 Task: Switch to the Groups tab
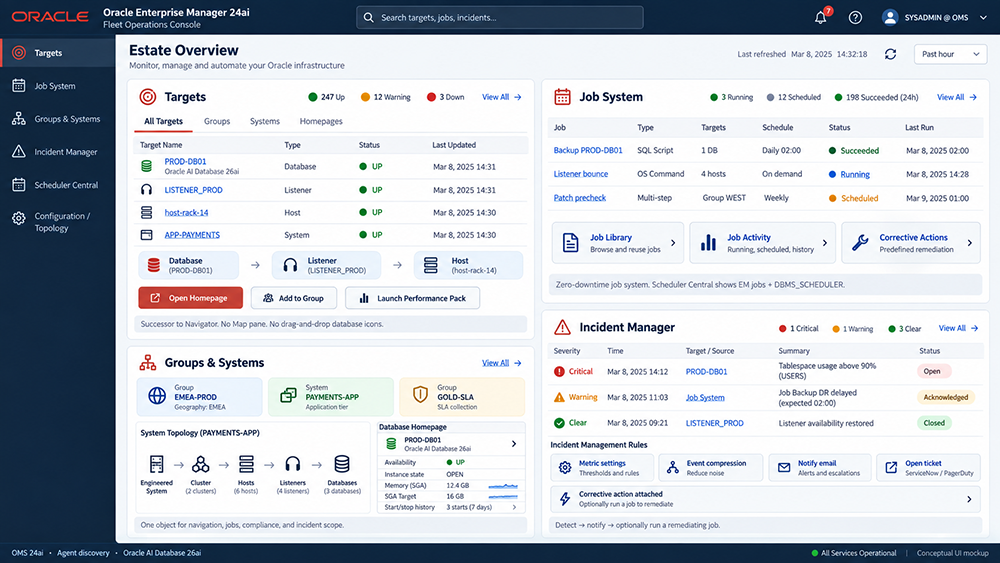(217, 121)
